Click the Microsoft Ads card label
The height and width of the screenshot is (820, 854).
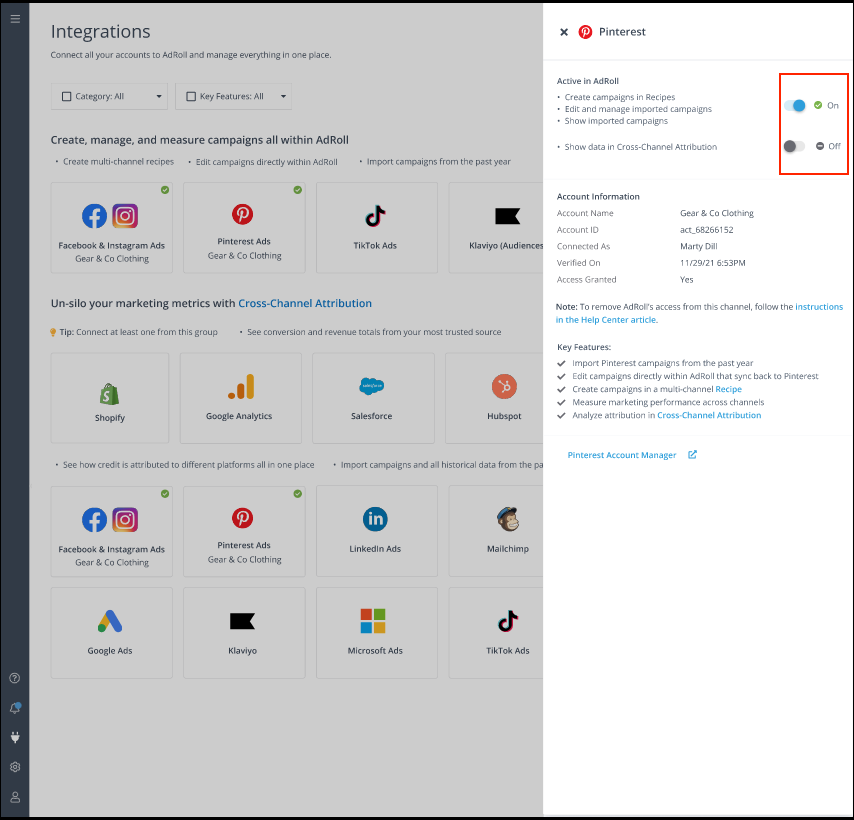click(375, 651)
